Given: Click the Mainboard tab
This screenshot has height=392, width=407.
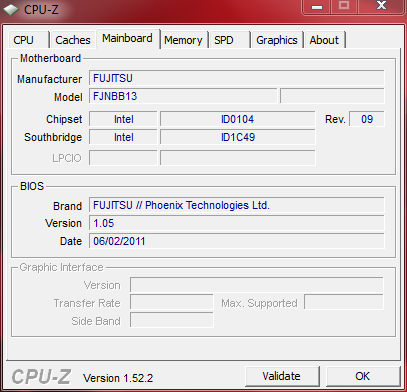Looking at the screenshot, I should pos(127,38).
